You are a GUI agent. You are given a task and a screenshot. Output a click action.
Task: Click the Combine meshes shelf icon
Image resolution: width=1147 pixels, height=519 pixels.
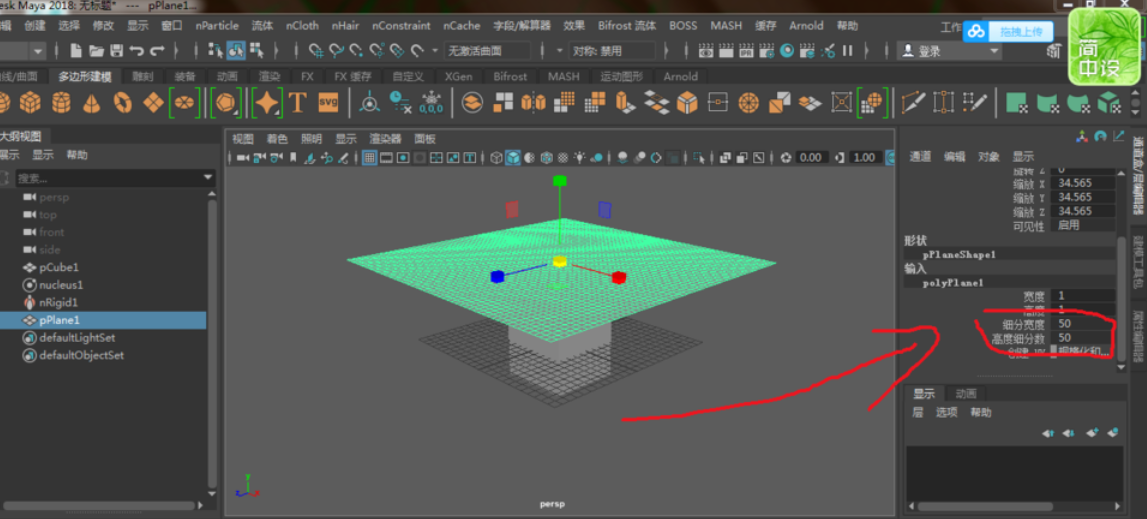pyautogui.click(x=473, y=102)
